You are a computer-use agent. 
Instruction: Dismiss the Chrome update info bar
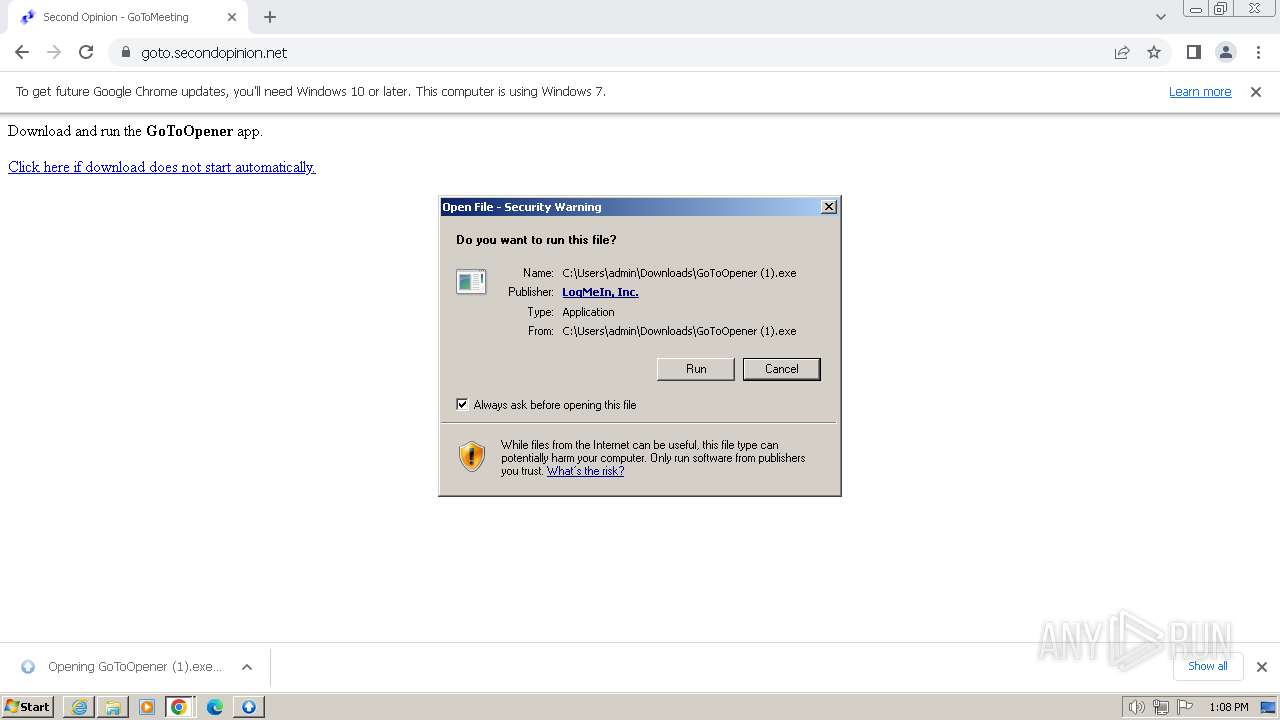point(1256,92)
